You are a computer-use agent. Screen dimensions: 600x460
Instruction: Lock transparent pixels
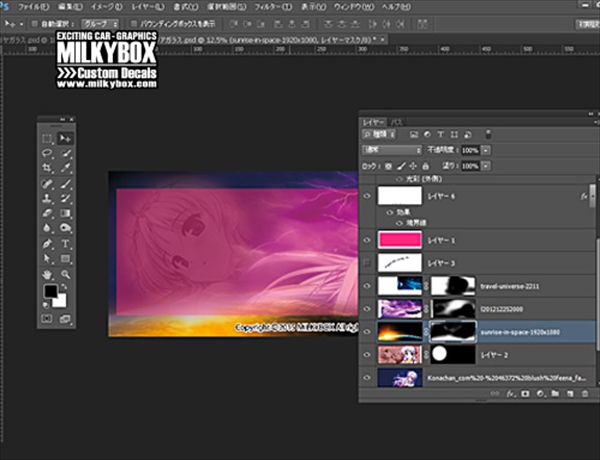[x=388, y=166]
